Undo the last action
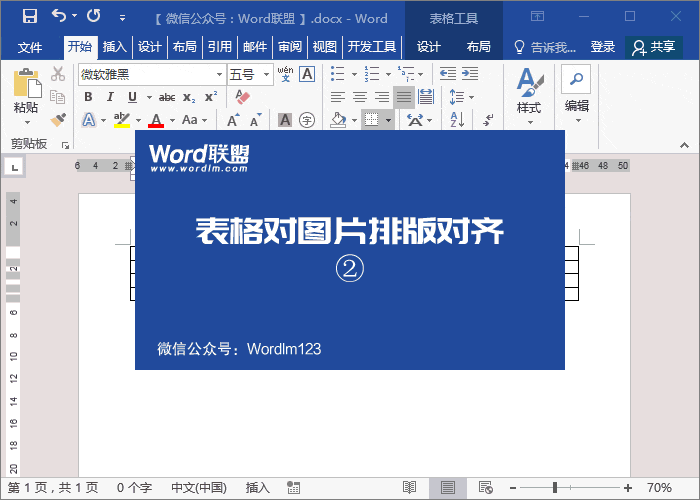Image resolution: width=700 pixels, height=500 pixels. (59, 16)
